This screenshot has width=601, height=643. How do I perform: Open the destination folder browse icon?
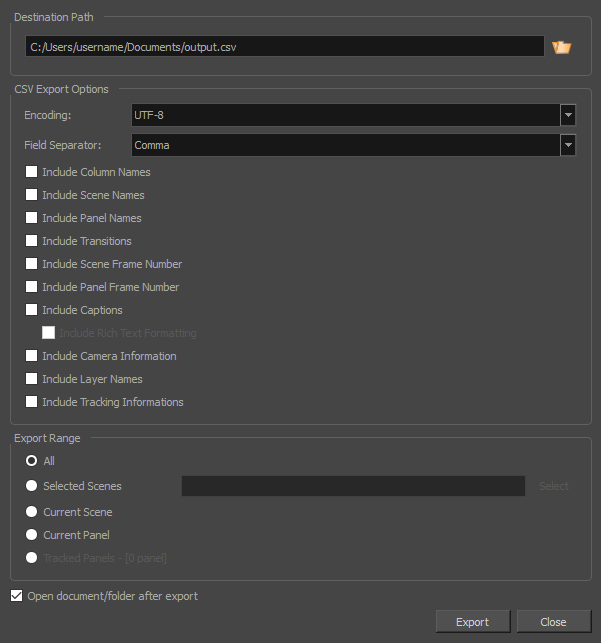pyautogui.click(x=561, y=47)
